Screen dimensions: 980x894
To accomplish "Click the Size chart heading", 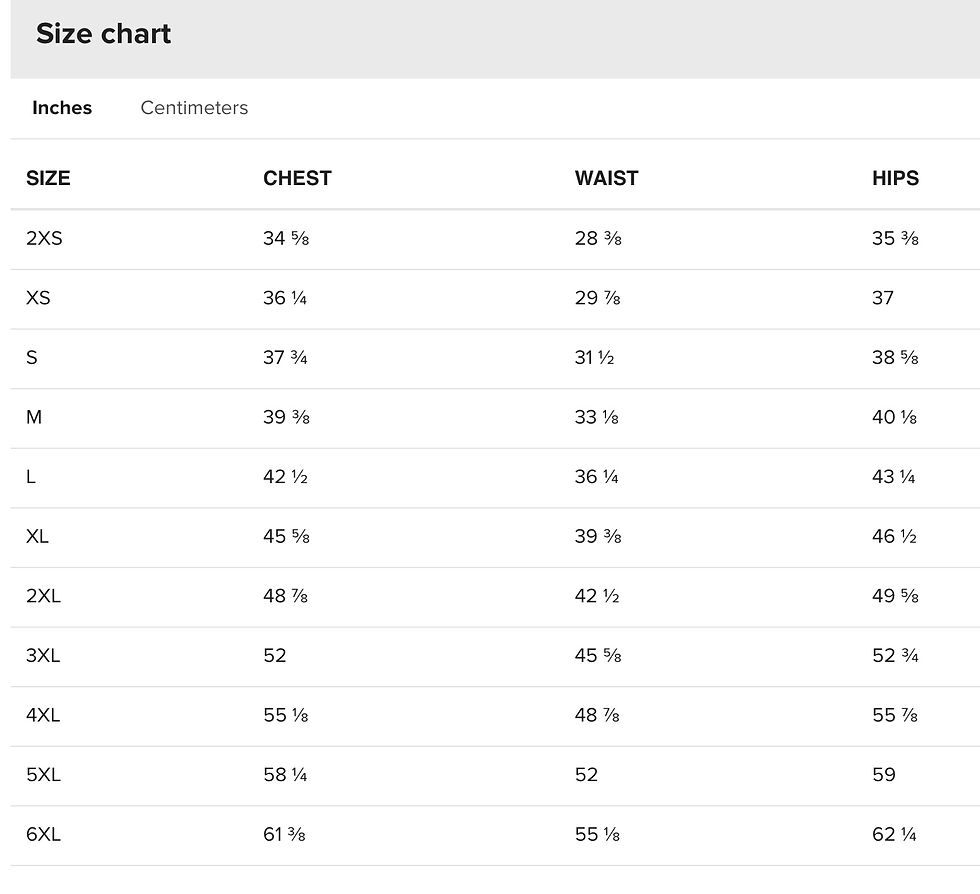I will (x=103, y=34).
